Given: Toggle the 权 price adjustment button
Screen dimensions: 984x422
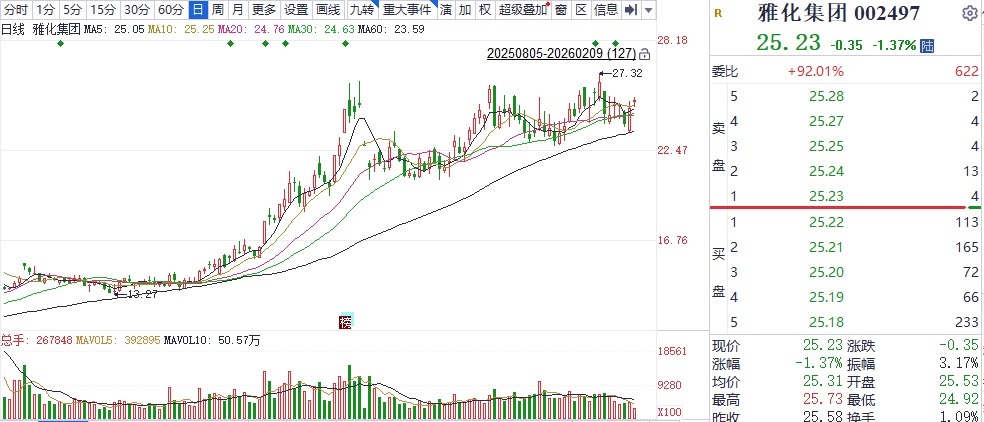Looking at the screenshot, I should 484,10.
